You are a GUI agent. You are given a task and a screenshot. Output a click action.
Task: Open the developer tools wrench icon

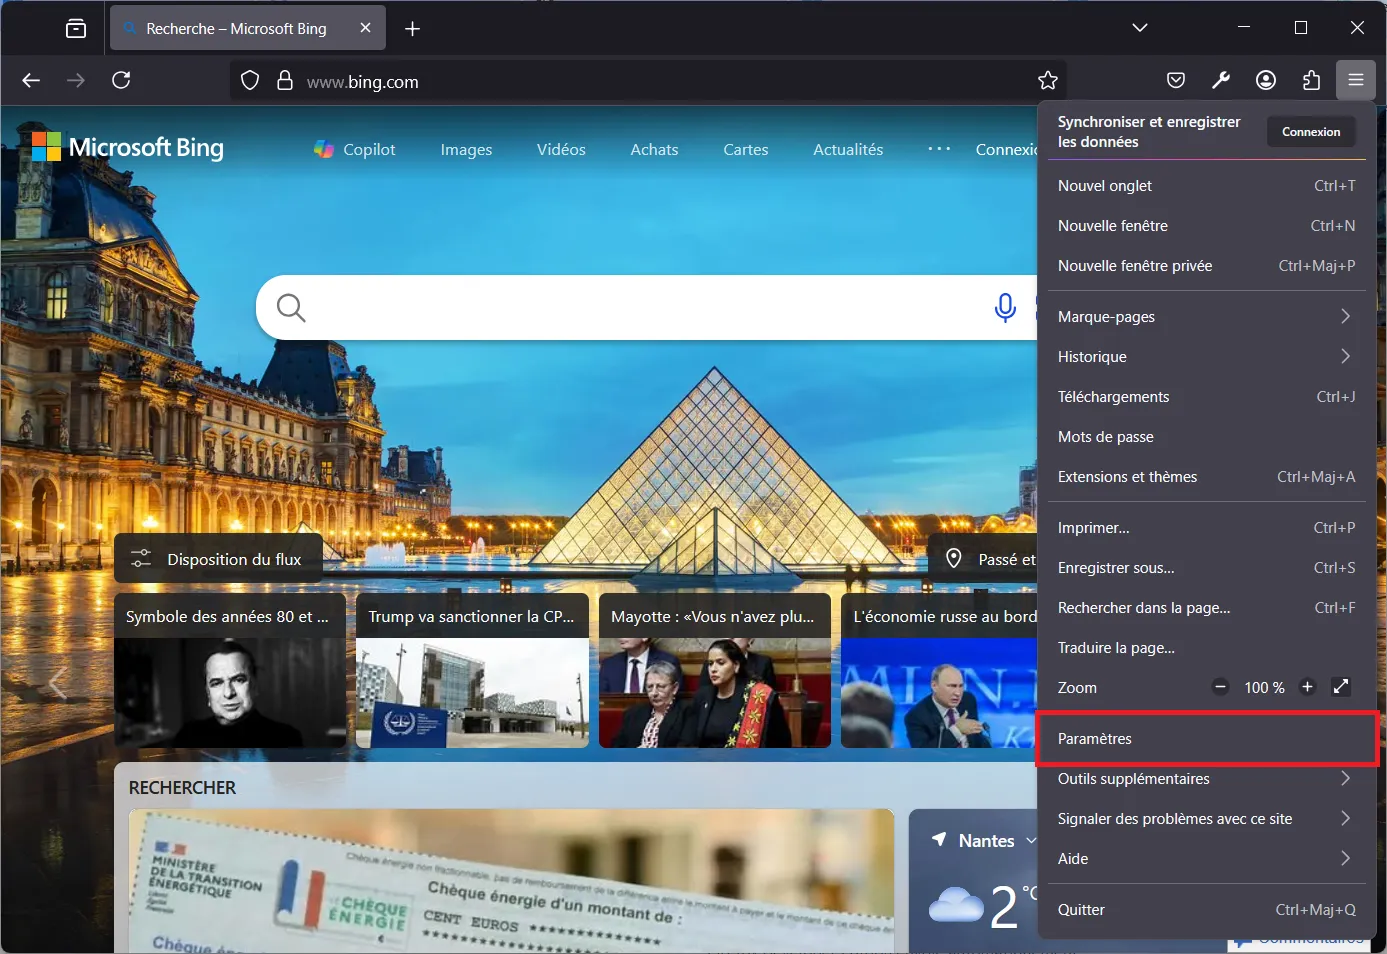click(x=1221, y=80)
